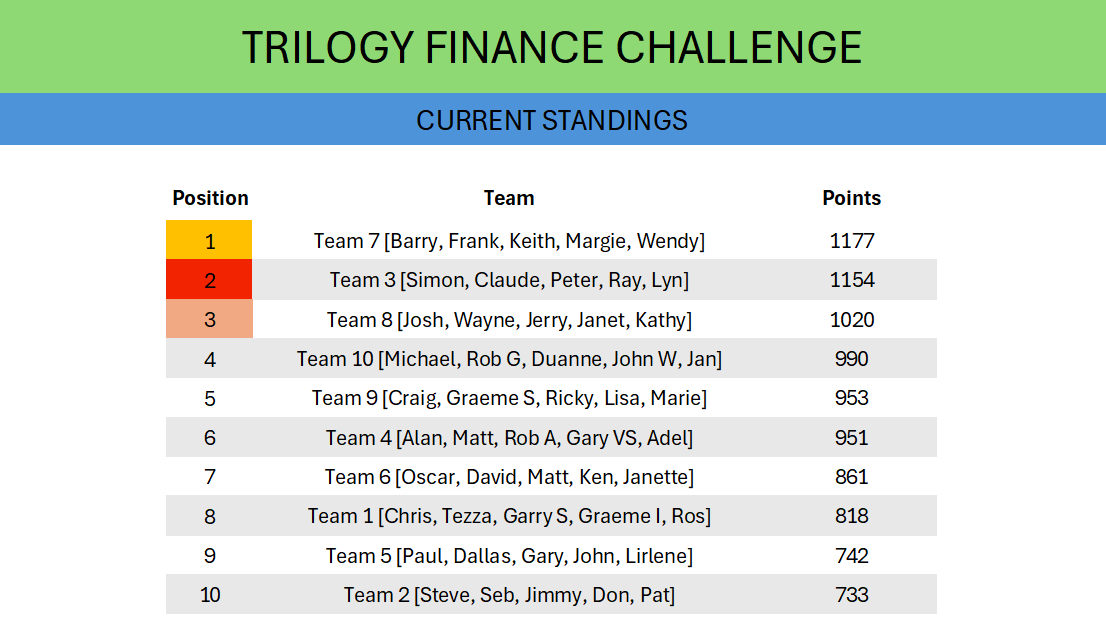Screen dimensions: 1106x623
Task: Select the salmon-colored position 3 cell
Action: (x=209, y=320)
